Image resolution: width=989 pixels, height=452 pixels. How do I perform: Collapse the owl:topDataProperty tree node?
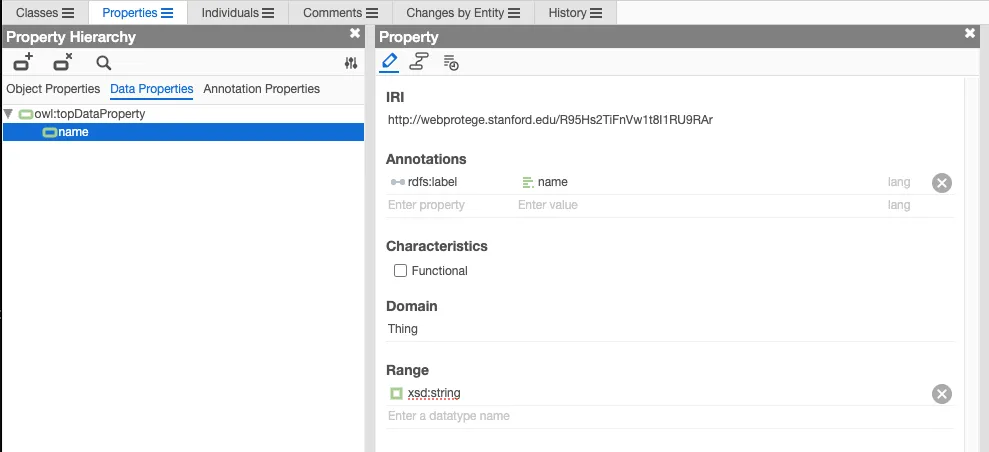tap(8, 114)
